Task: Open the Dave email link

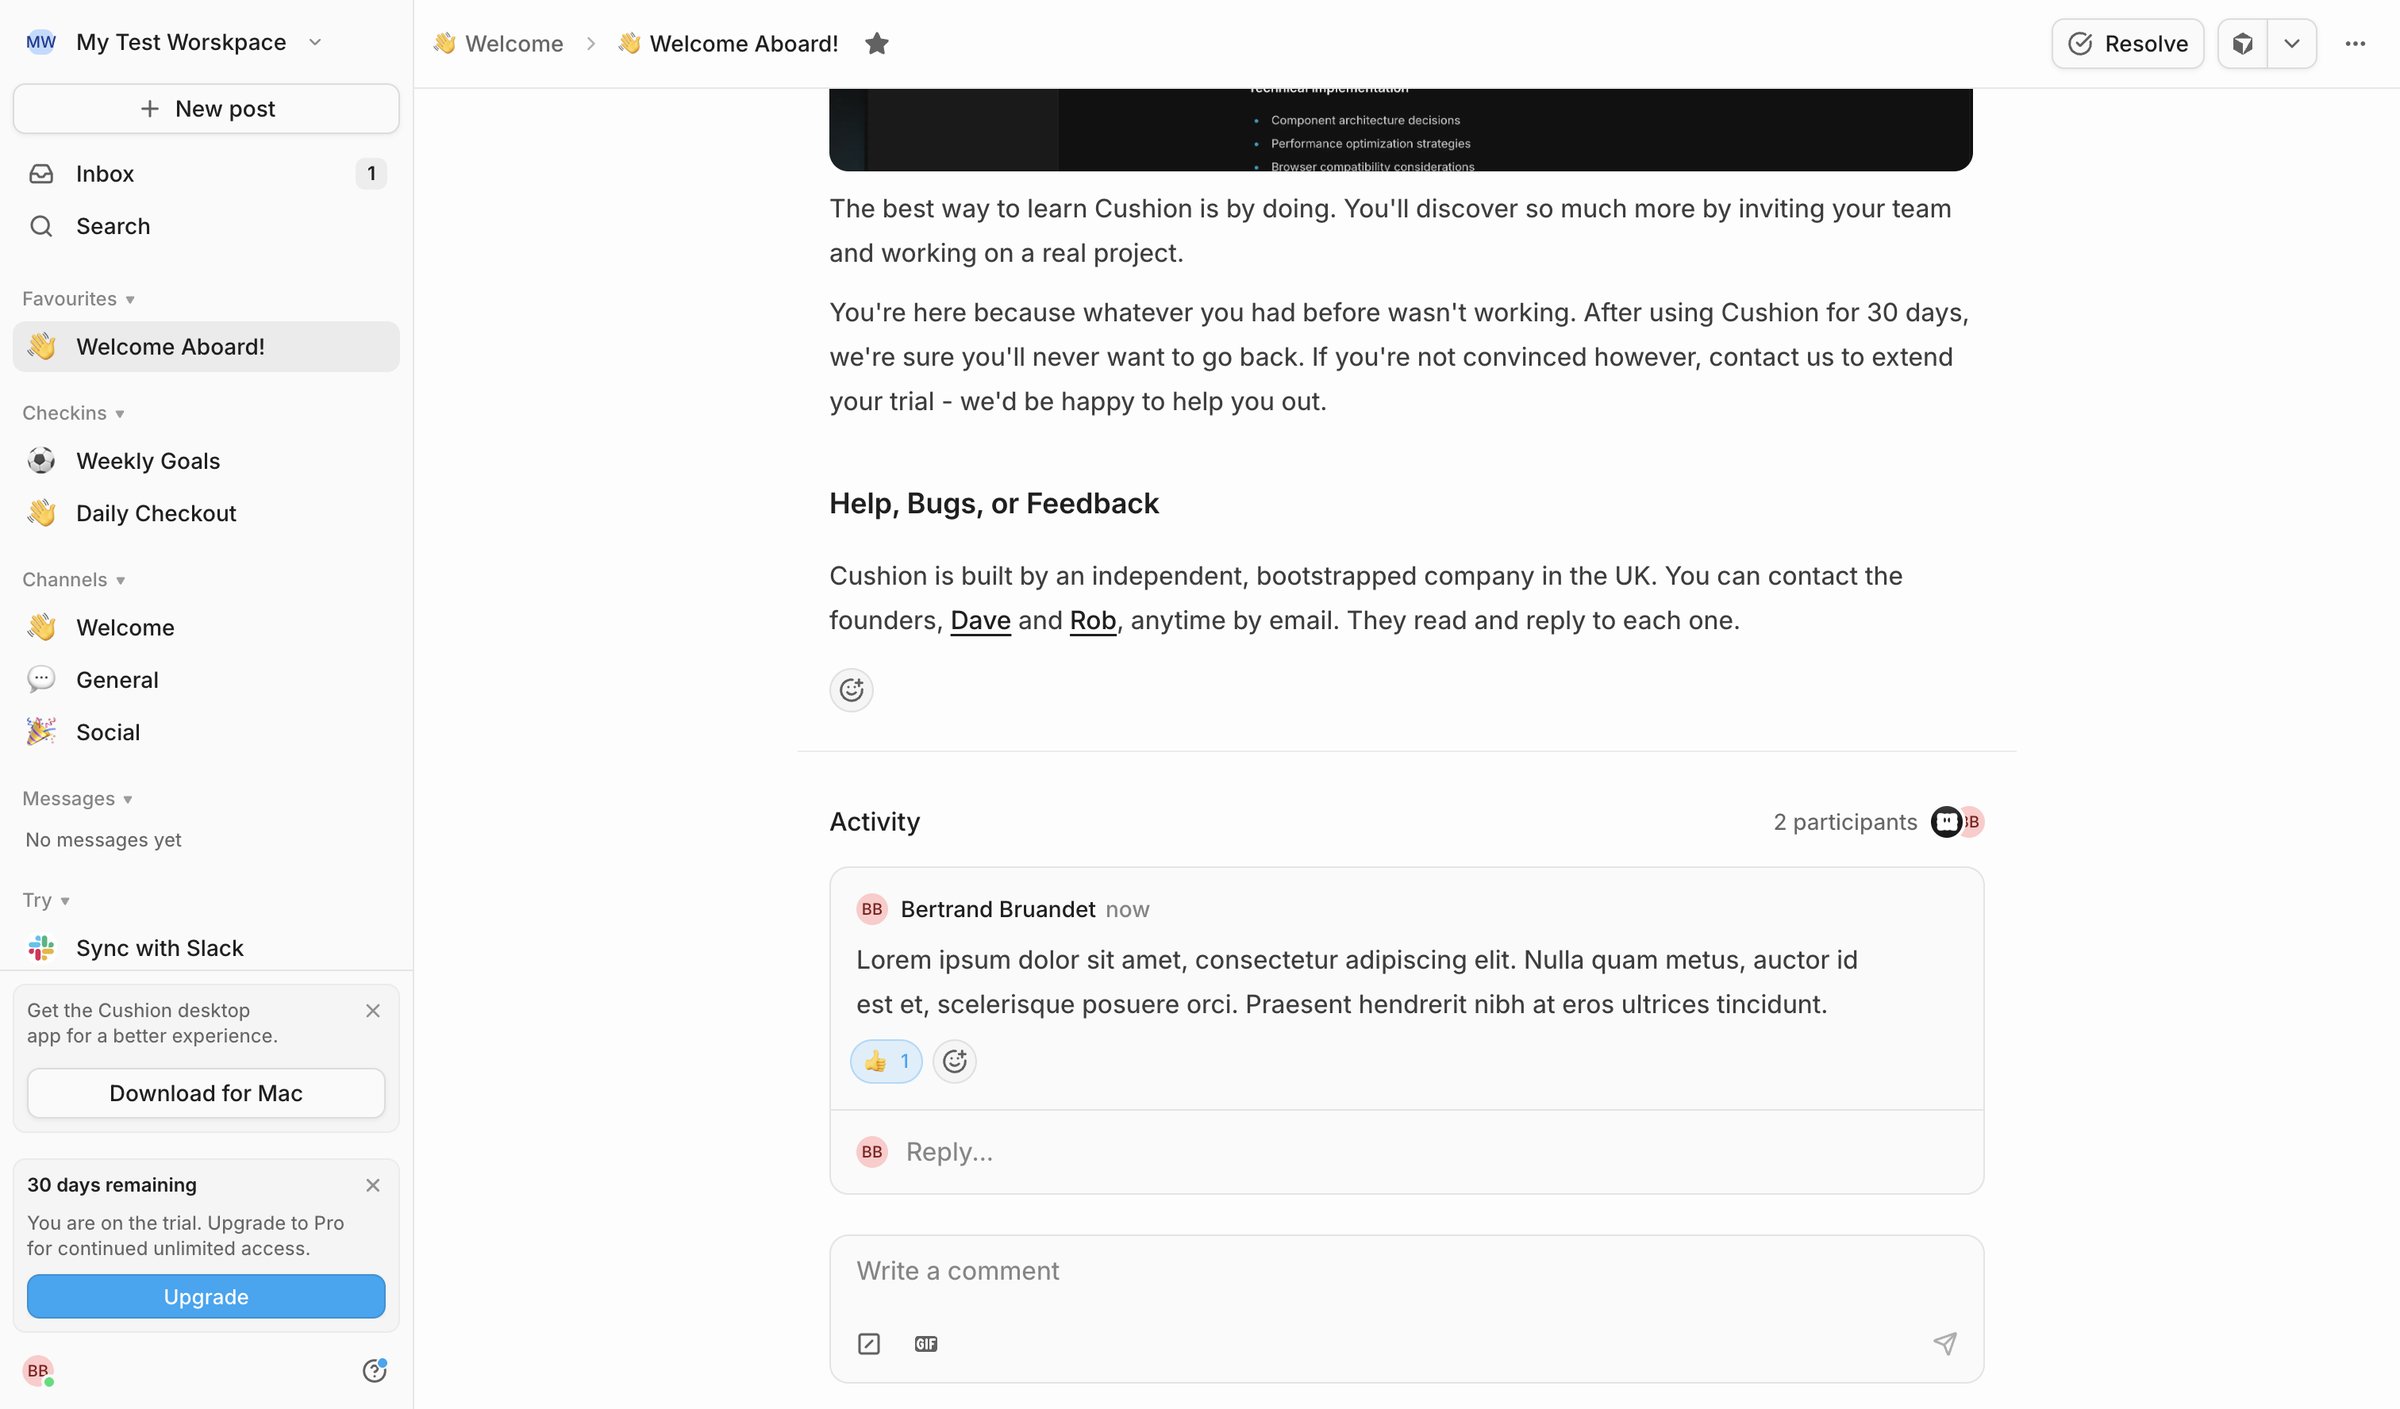Action: coord(980,621)
